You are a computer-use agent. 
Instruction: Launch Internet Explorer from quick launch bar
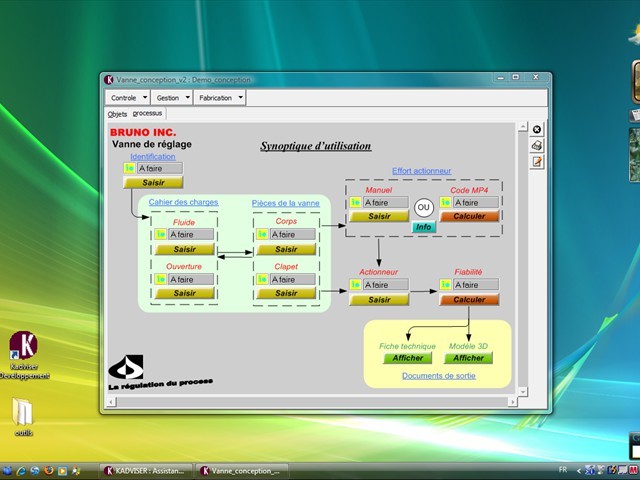(x=21, y=471)
